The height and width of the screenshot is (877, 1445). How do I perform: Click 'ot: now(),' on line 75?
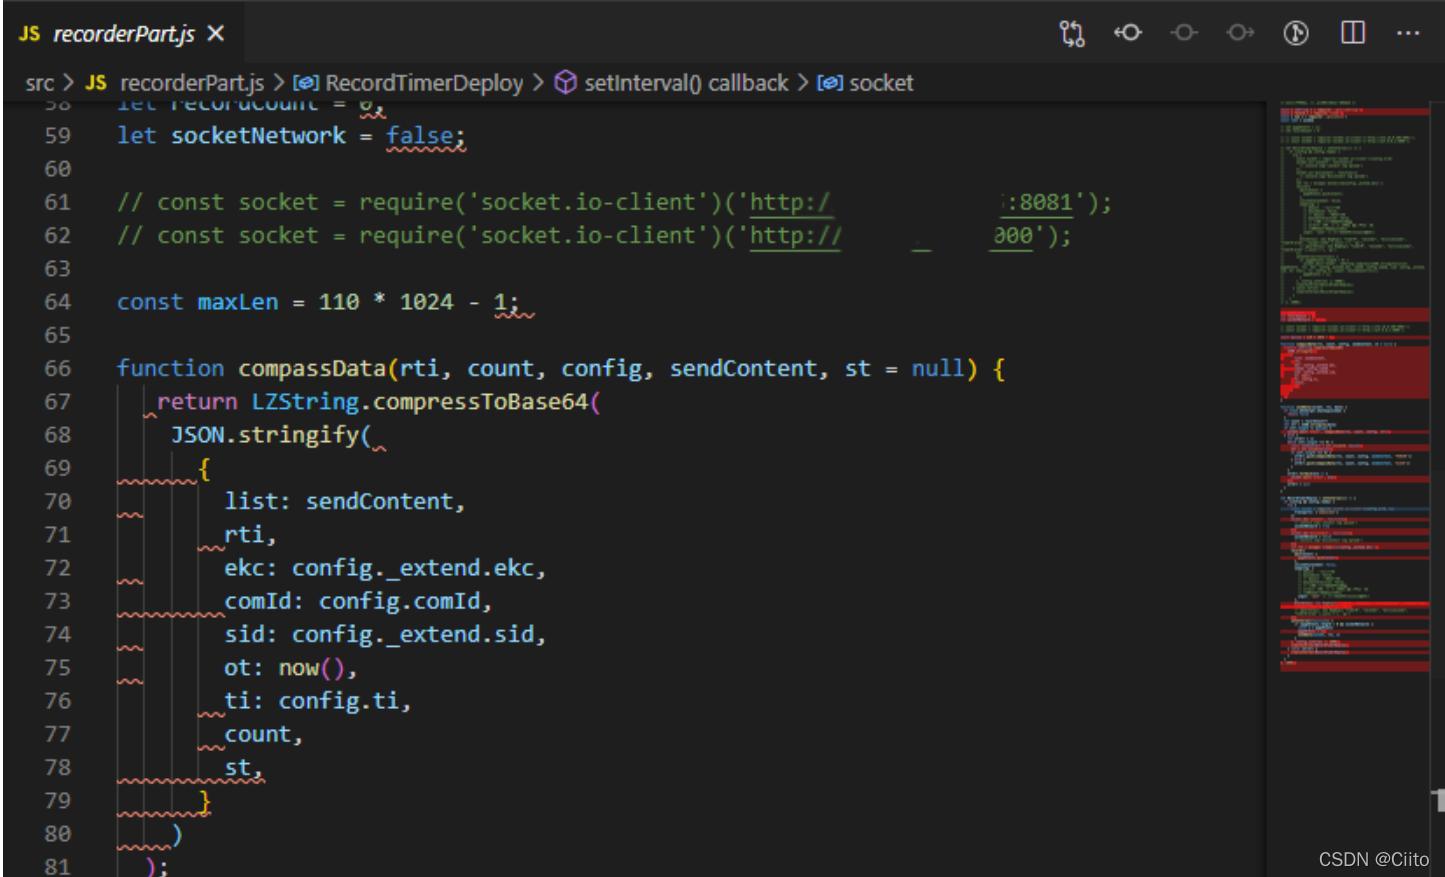290,668
